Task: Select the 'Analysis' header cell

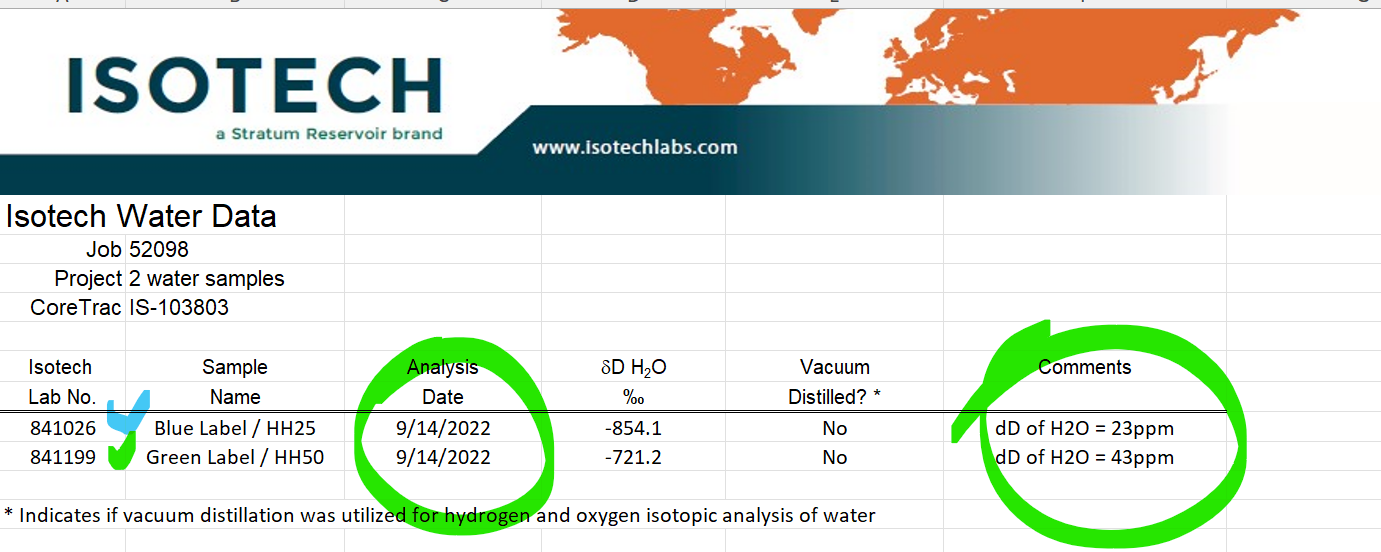Action: point(443,367)
